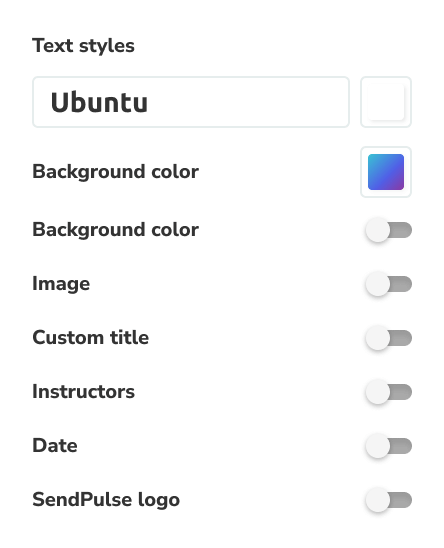Open the Ubuntu font family selector
Viewport: 444px width, 548px height.
point(191,102)
